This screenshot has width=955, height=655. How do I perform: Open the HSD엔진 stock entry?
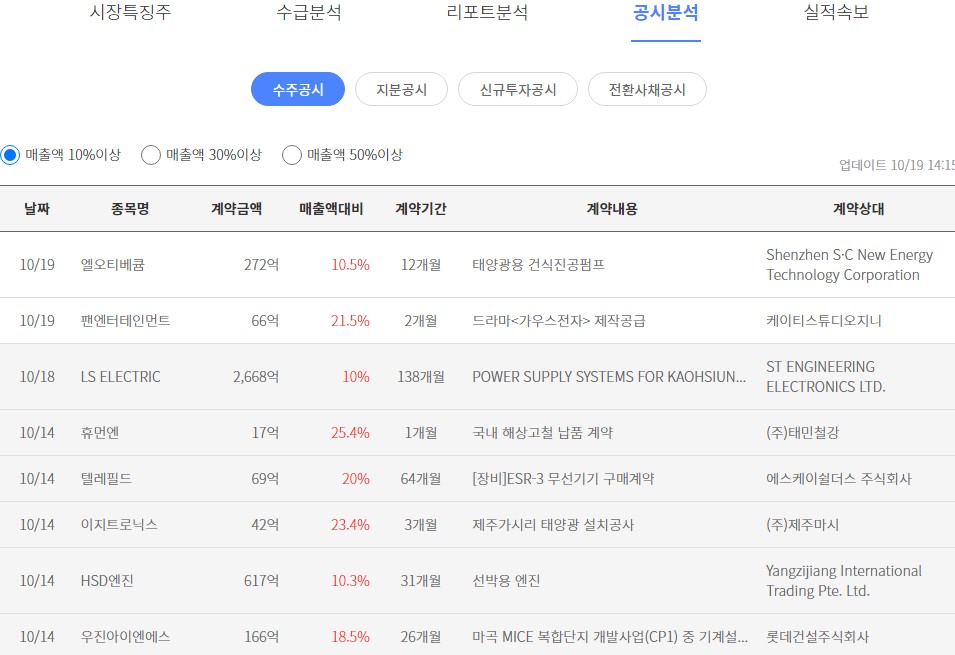(107, 581)
